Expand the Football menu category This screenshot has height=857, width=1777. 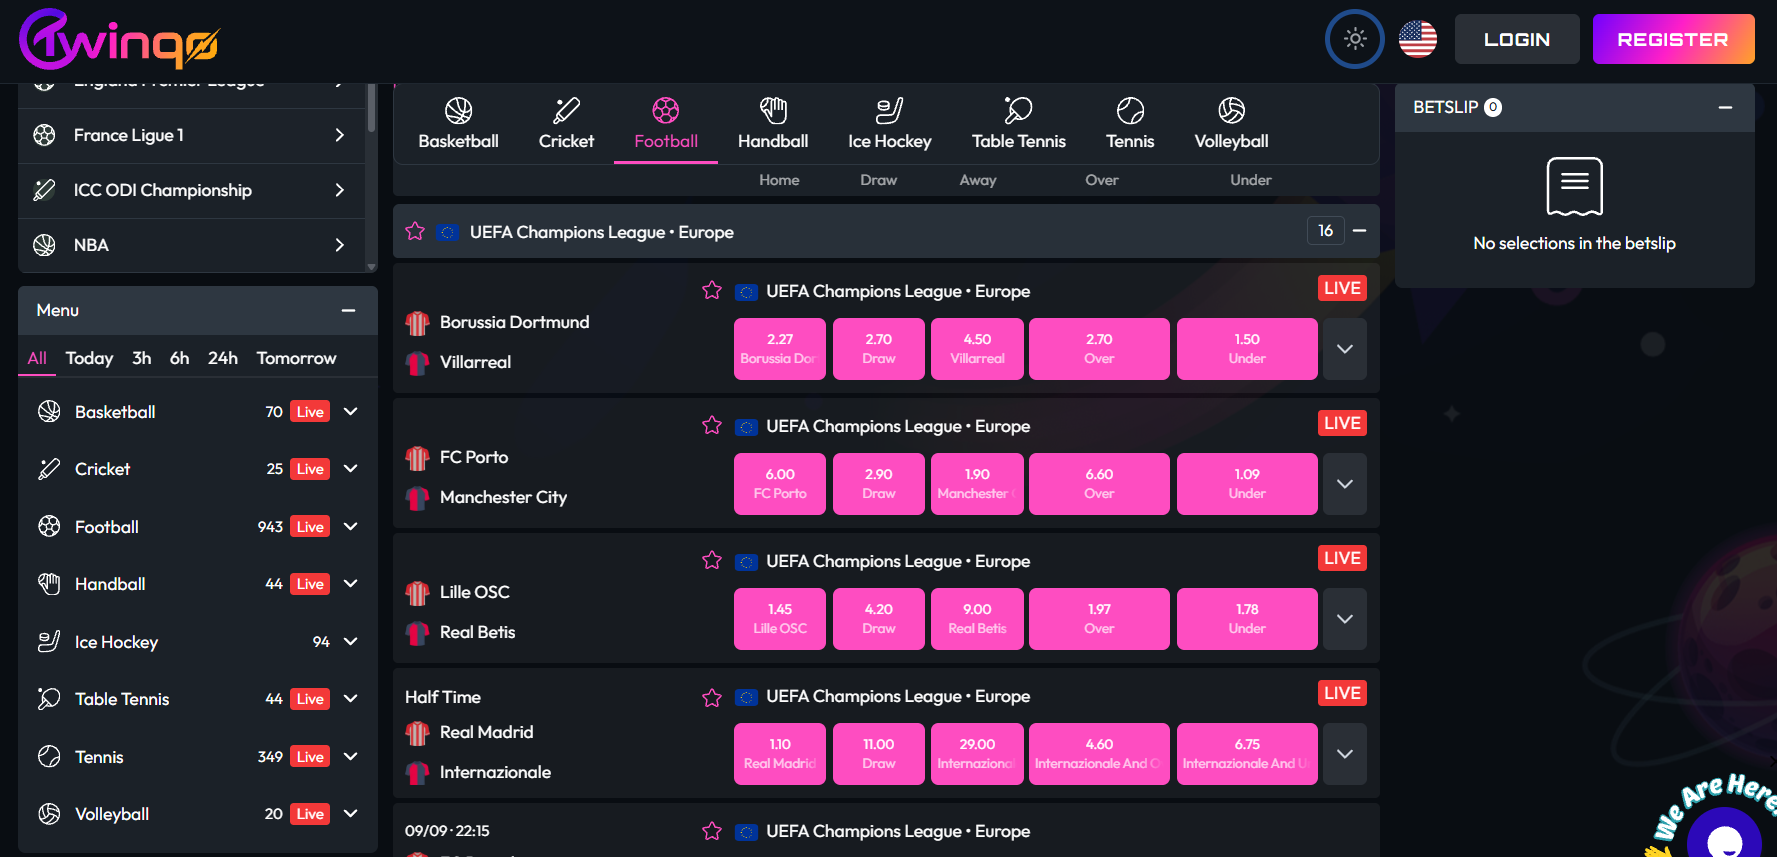(351, 526)
